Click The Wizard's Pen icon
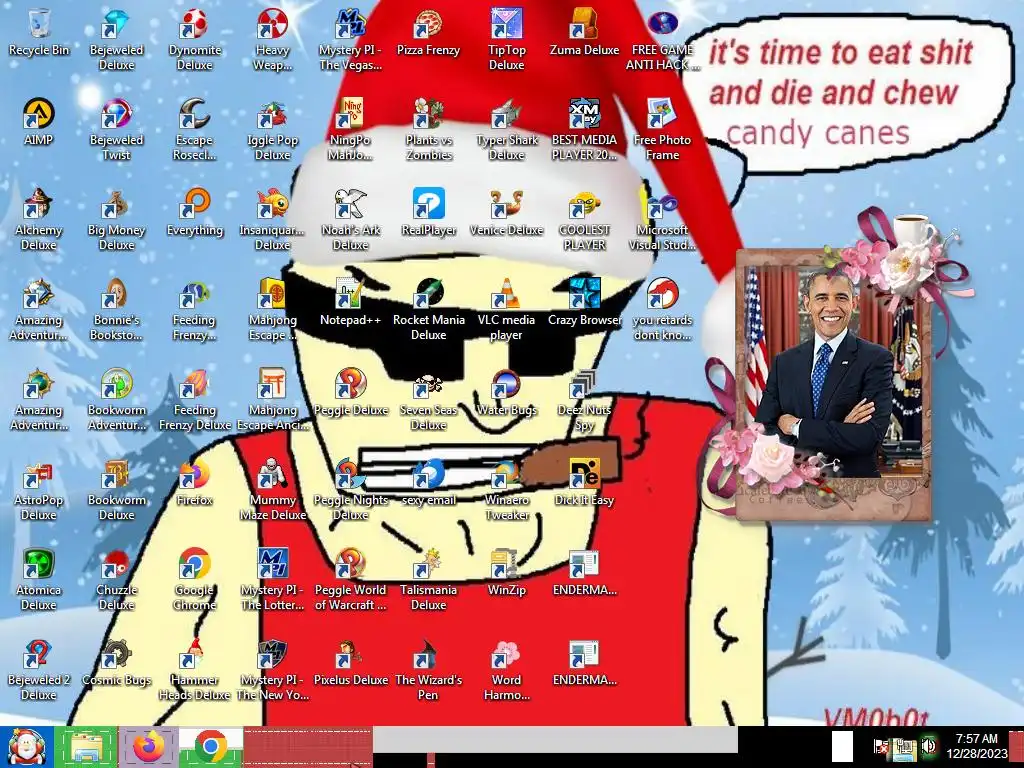The width and height of the screenshot is (1024, 768). (428, 669)
